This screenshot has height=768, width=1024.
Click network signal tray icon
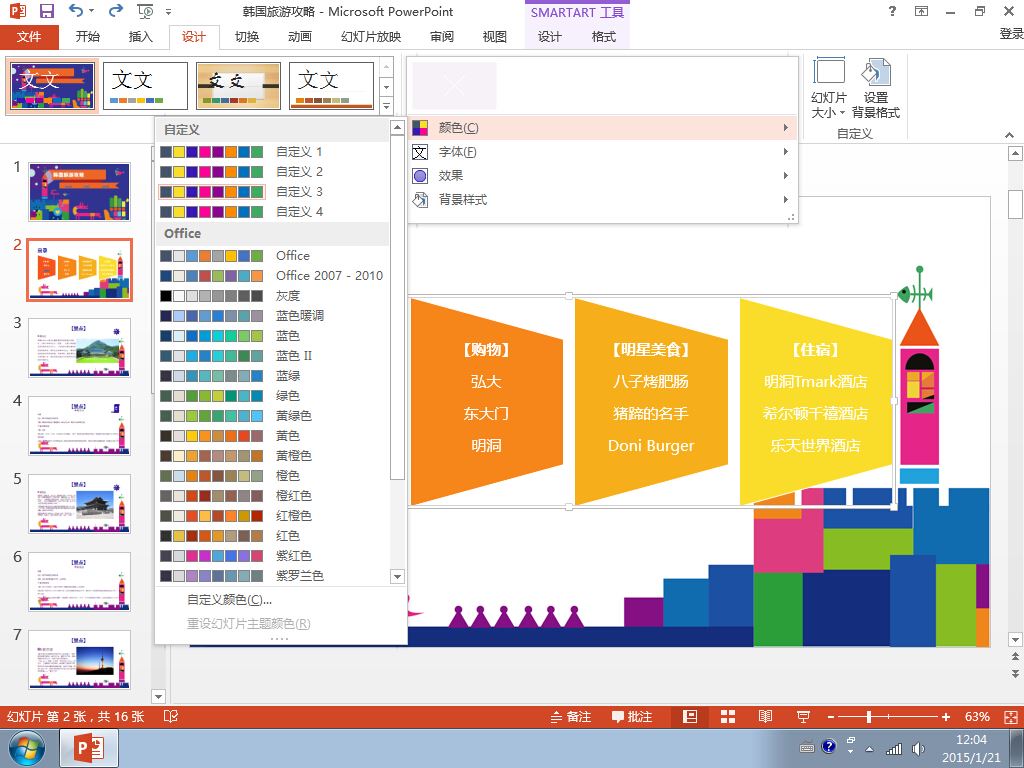[x=894, y=749]
